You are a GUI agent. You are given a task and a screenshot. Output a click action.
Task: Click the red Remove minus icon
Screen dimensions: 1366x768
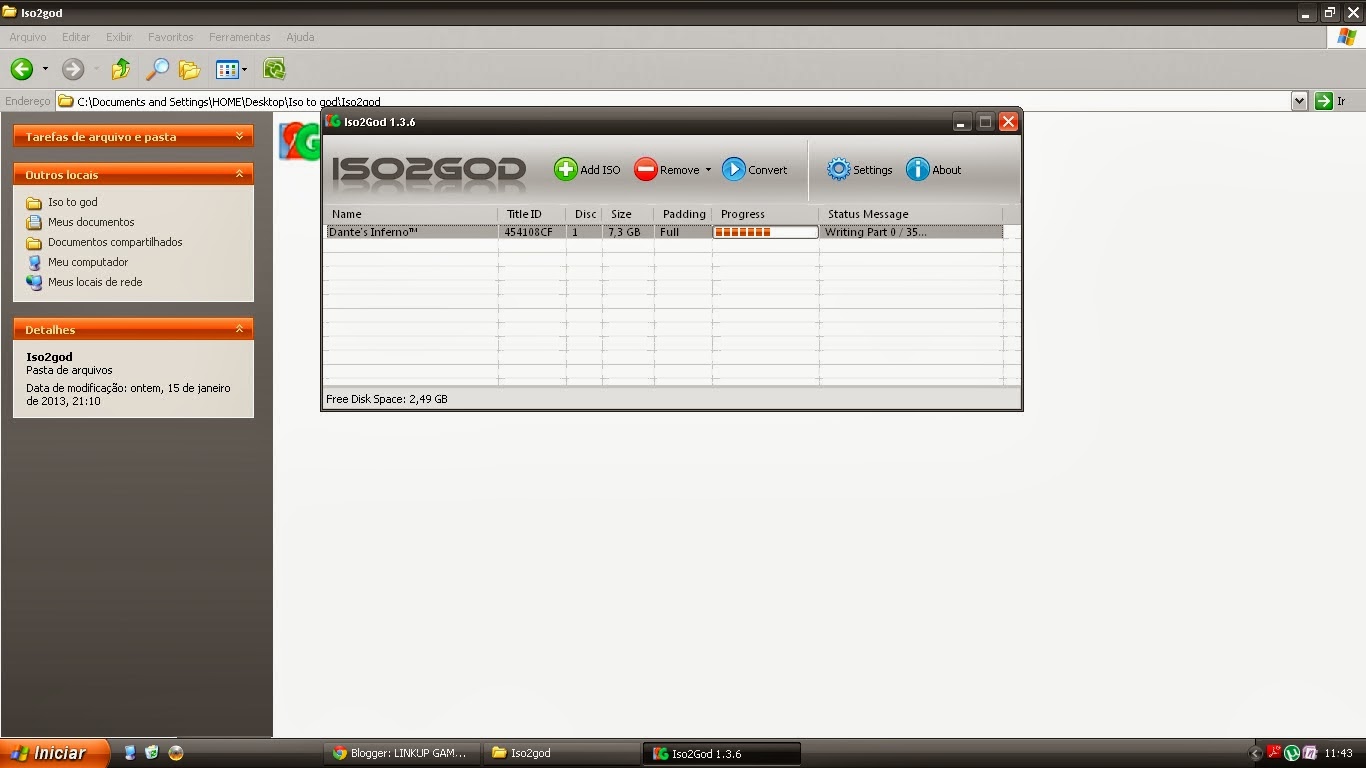coord(646,170)
